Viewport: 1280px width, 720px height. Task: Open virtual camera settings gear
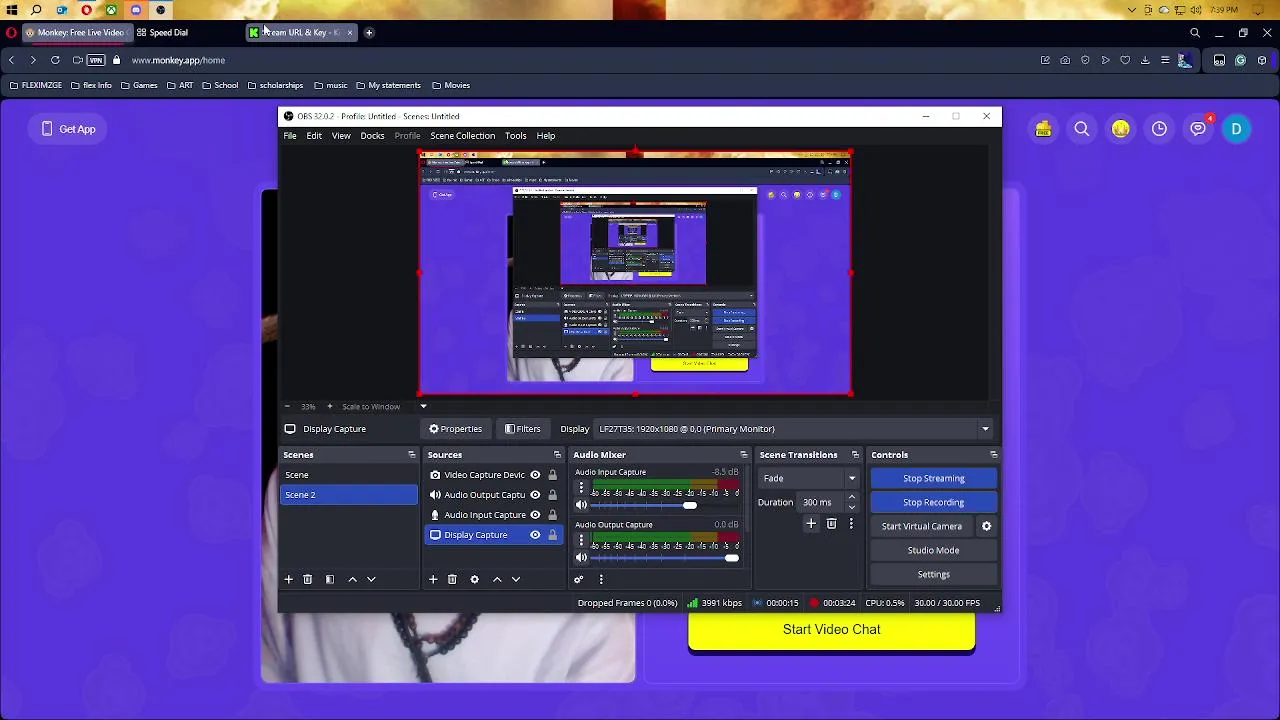click(986, 526)
